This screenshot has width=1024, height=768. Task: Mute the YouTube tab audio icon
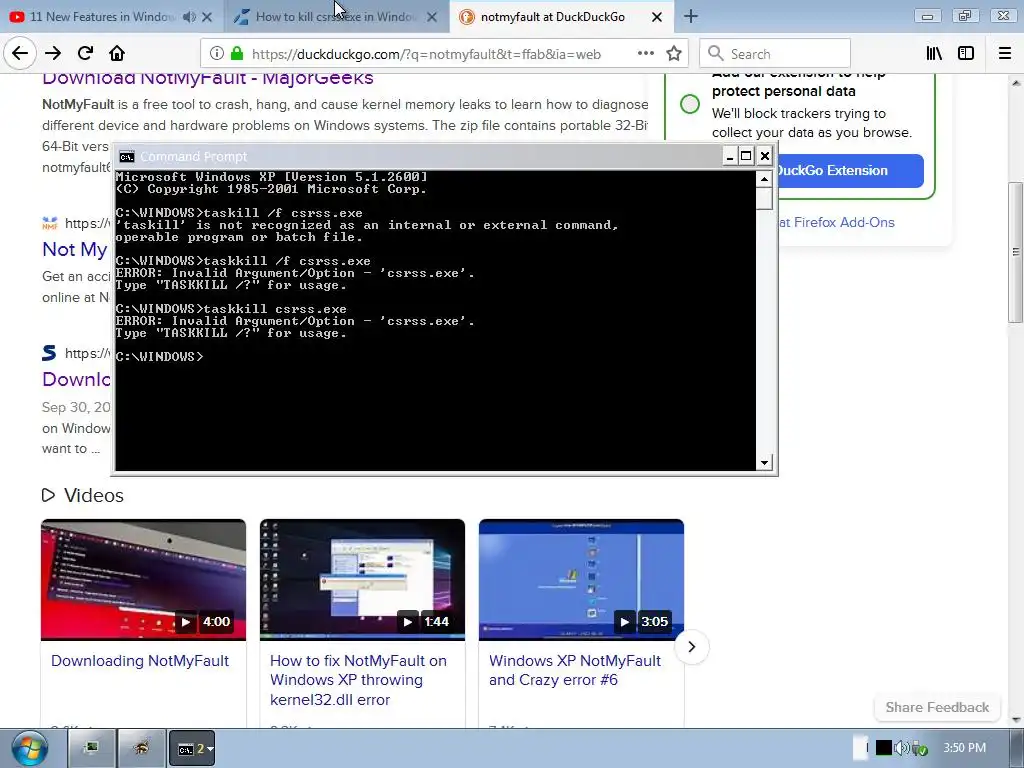click(189, 17)
